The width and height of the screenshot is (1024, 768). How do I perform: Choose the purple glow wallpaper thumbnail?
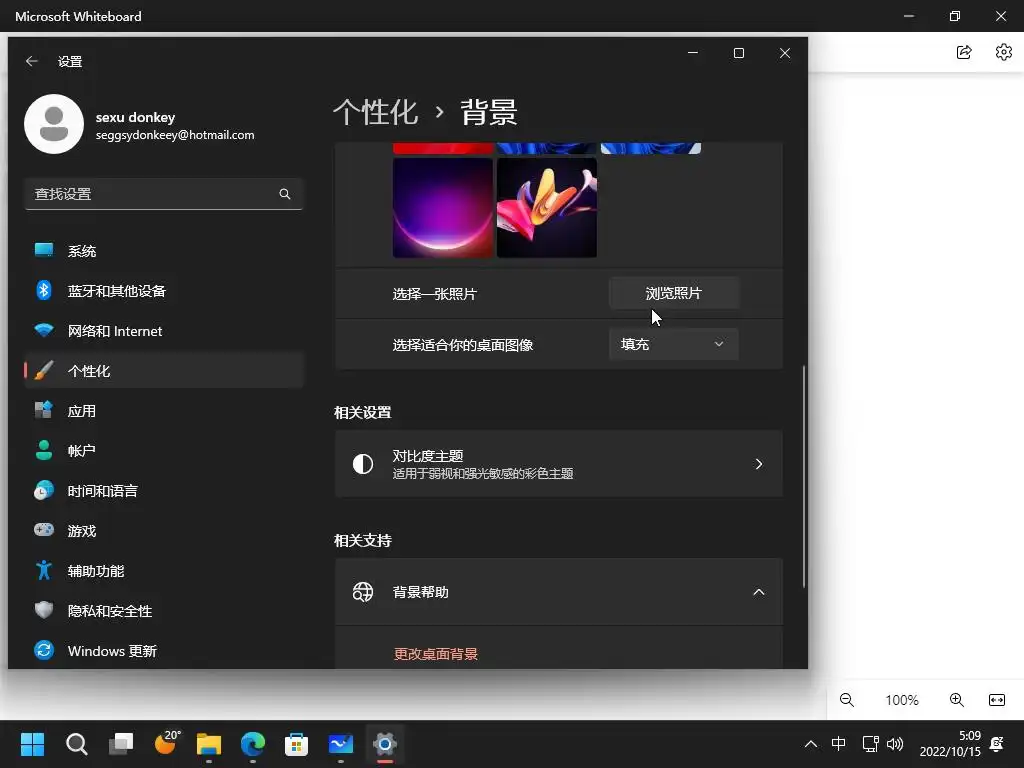tap(443, 208)
